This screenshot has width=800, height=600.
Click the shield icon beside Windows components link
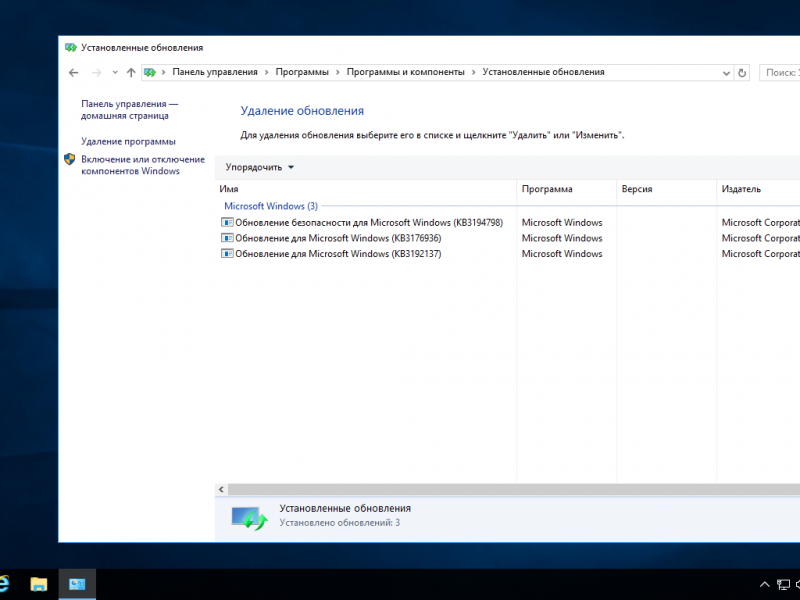70,159
